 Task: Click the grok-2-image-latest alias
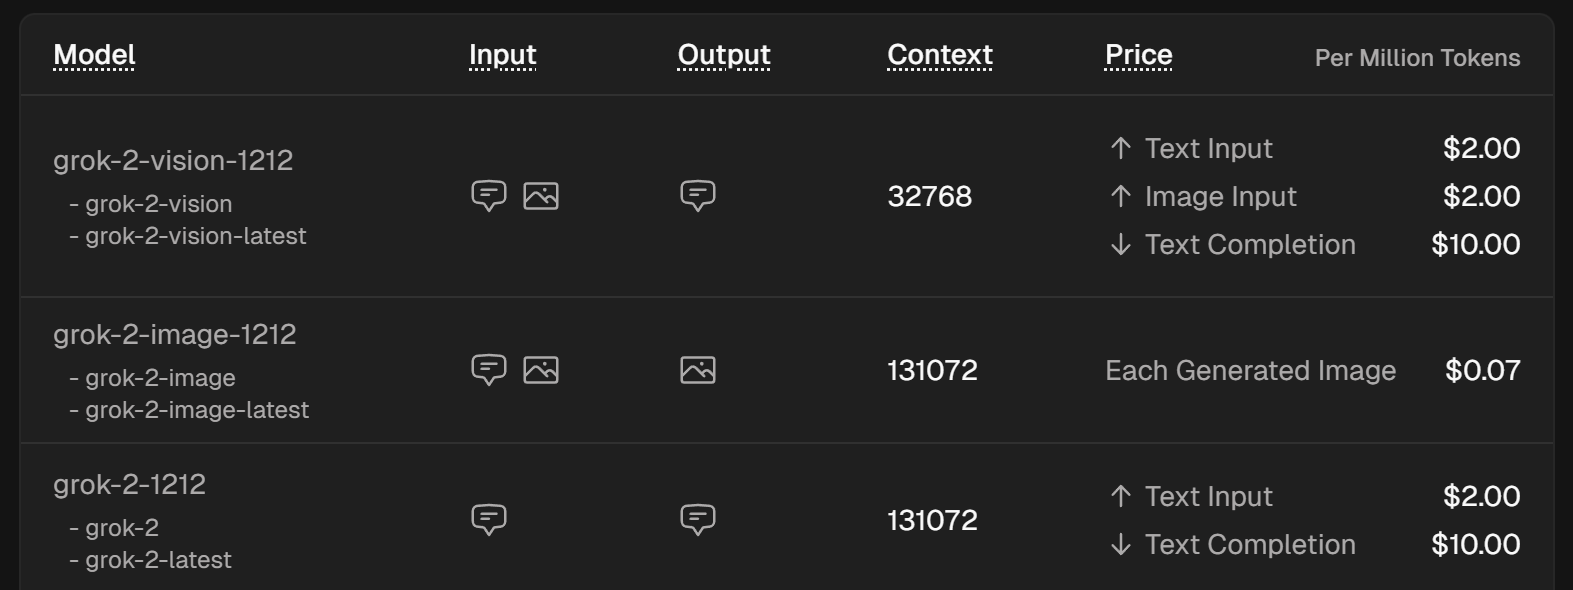(x=197, y=410)
